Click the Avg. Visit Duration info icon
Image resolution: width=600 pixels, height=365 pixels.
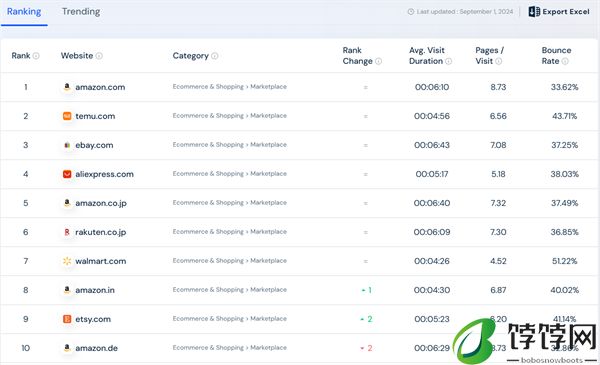(x=448, y=61)
